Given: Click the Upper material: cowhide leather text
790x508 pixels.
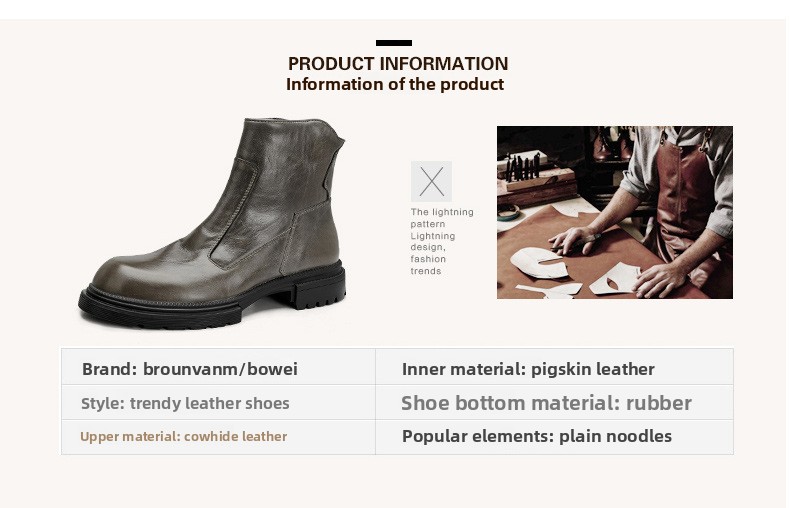Looking at the screenshot, I should pos(183,436).
